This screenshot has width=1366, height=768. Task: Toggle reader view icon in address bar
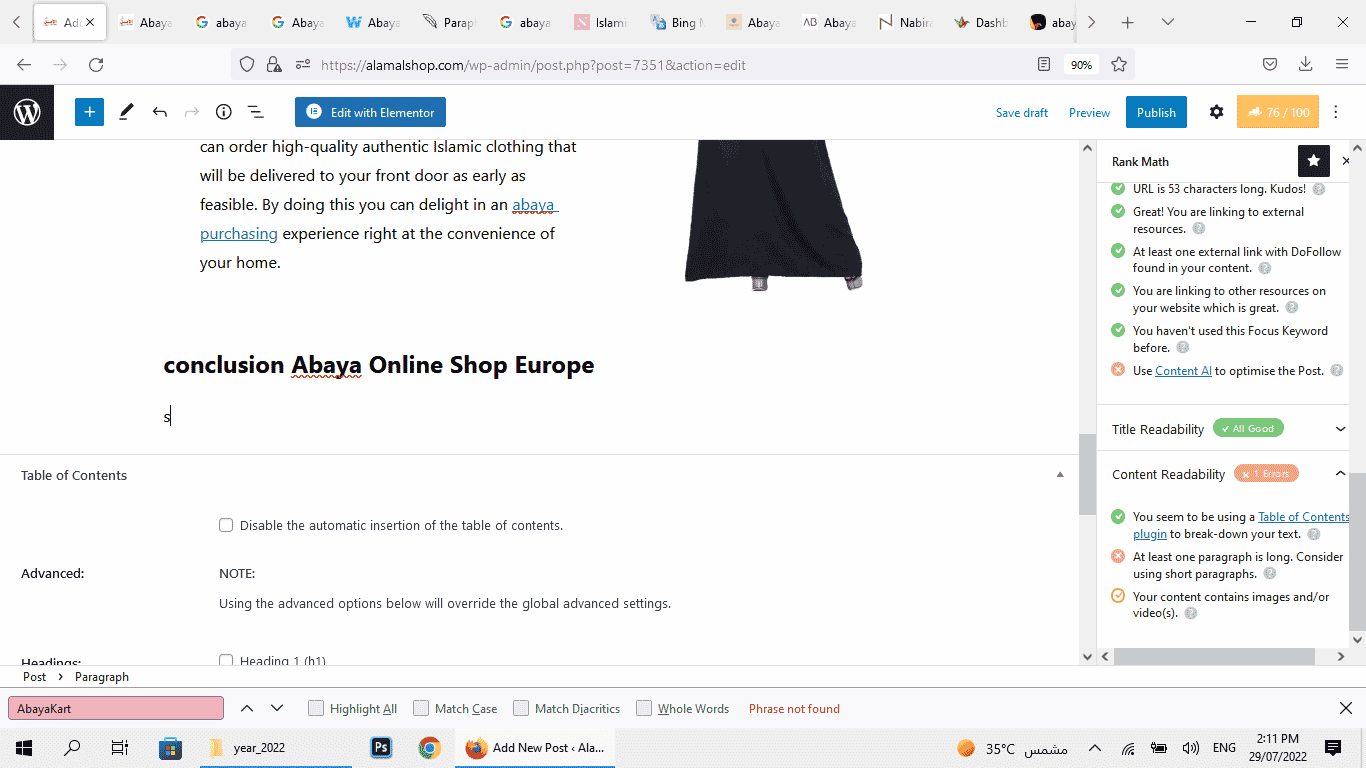[1044, 65]
